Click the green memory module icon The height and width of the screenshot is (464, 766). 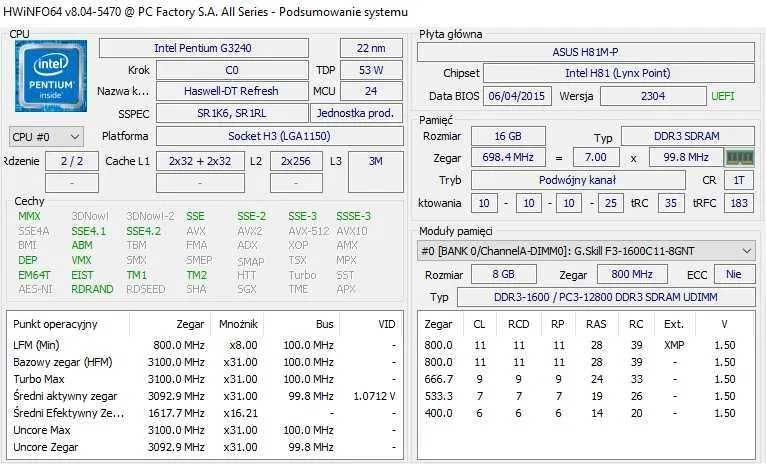[740, 157]
